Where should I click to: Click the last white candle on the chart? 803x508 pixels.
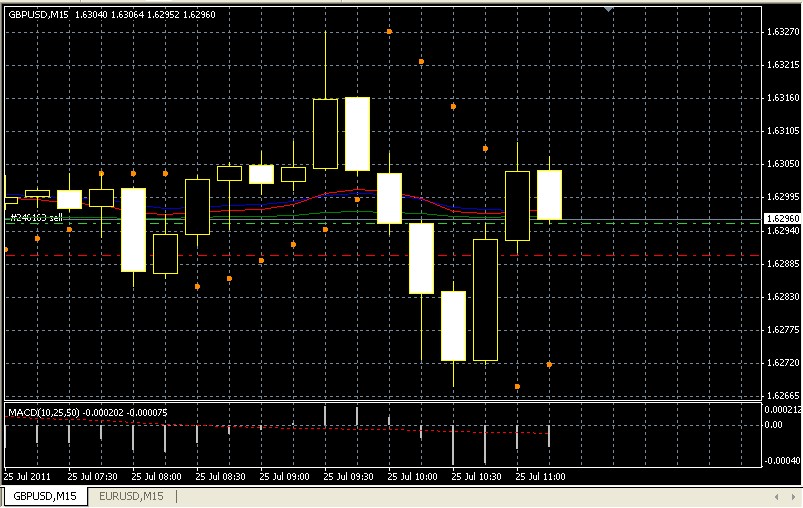pyautogui.click(x=550, y=195)
